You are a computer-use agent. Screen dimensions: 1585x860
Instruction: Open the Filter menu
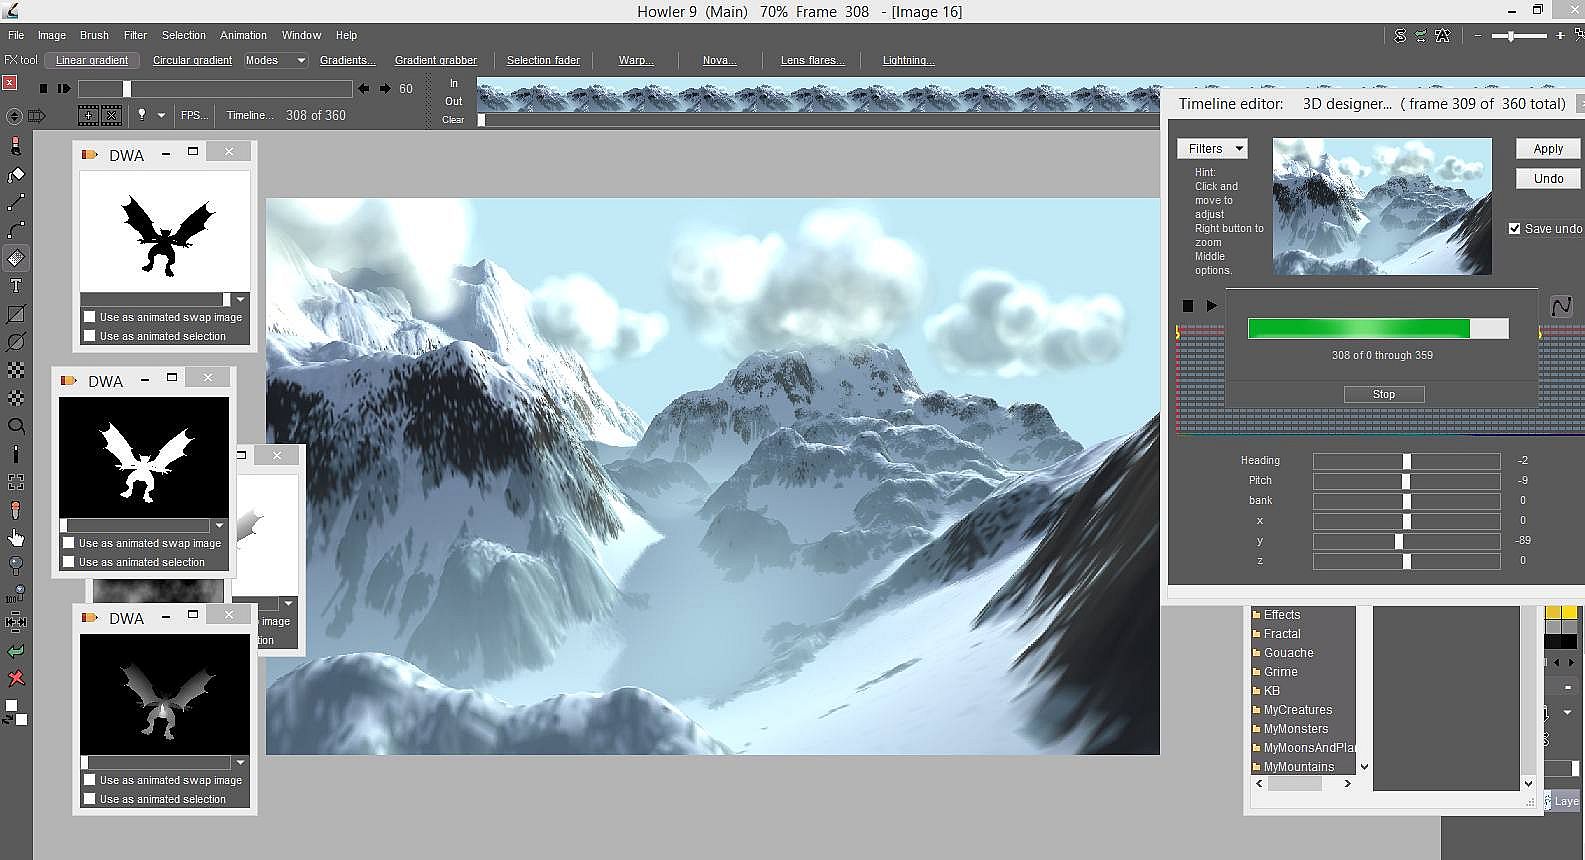pyautogui.click(x=135, y=35)
